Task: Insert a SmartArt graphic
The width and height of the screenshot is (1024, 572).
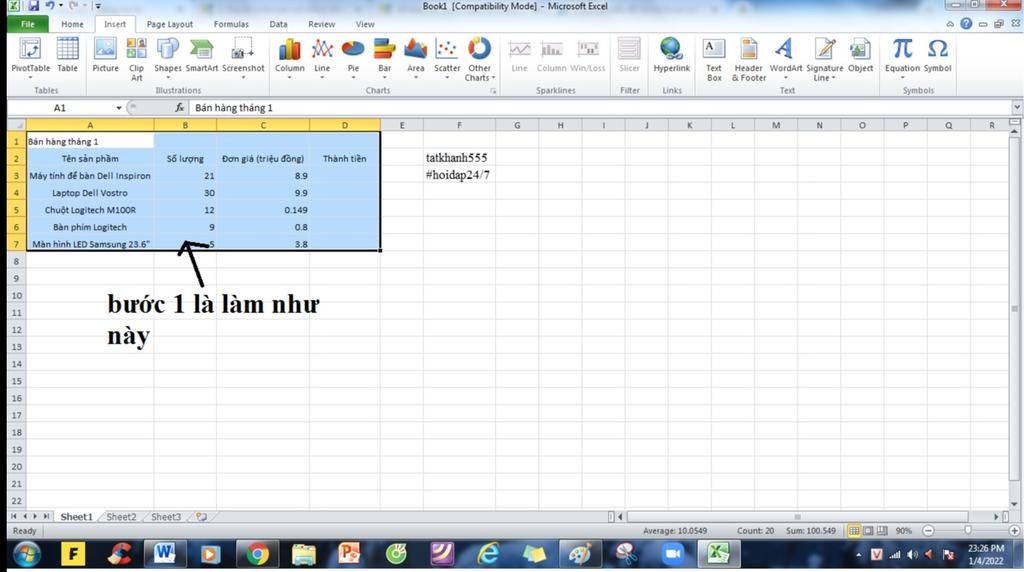Action: (202, 55)
